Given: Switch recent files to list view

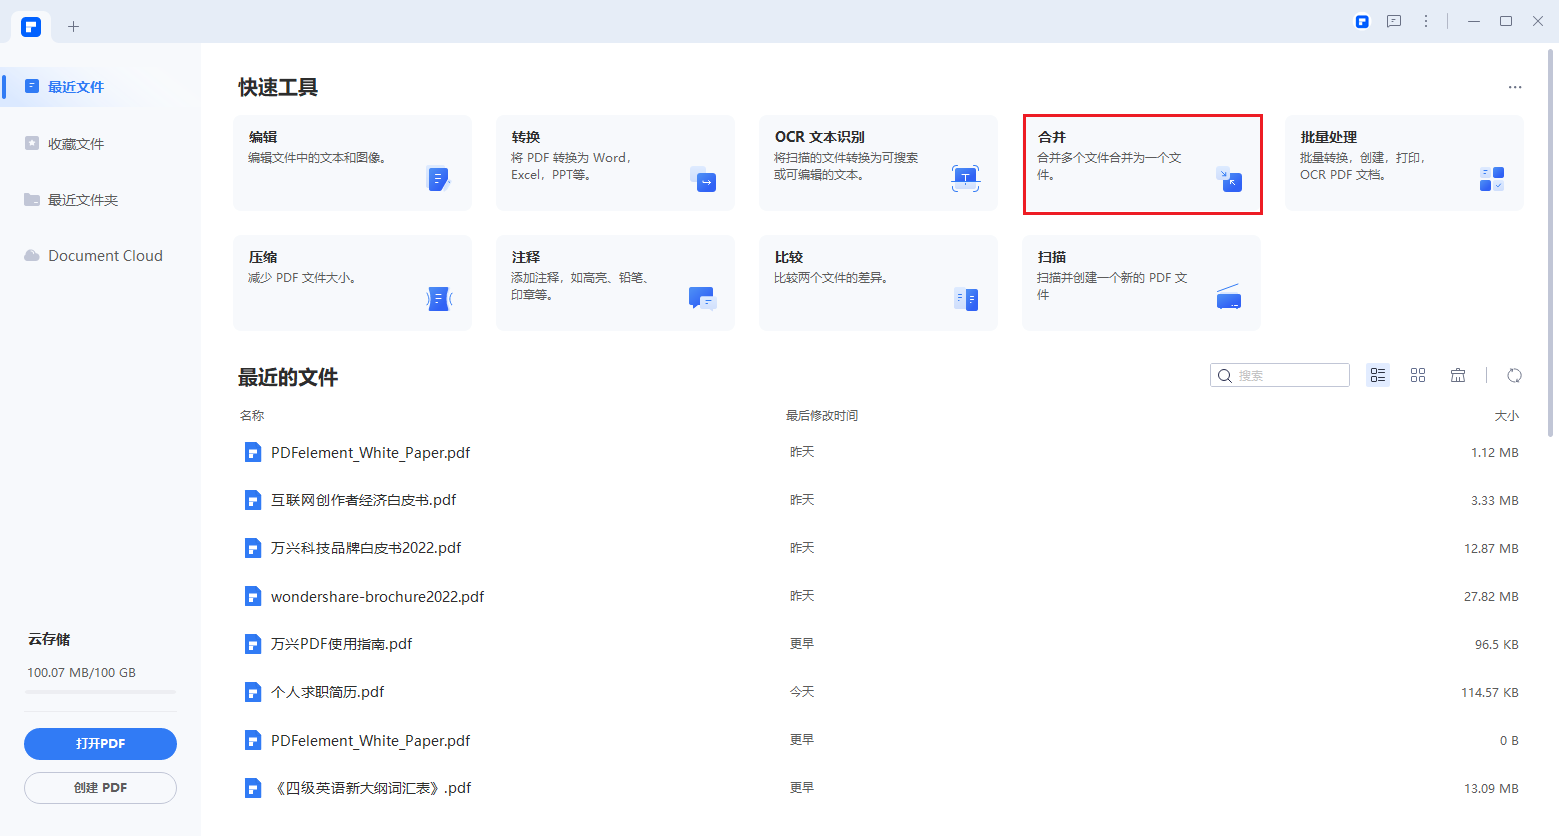Looking at the screenshot, I should pos(1378,375).
